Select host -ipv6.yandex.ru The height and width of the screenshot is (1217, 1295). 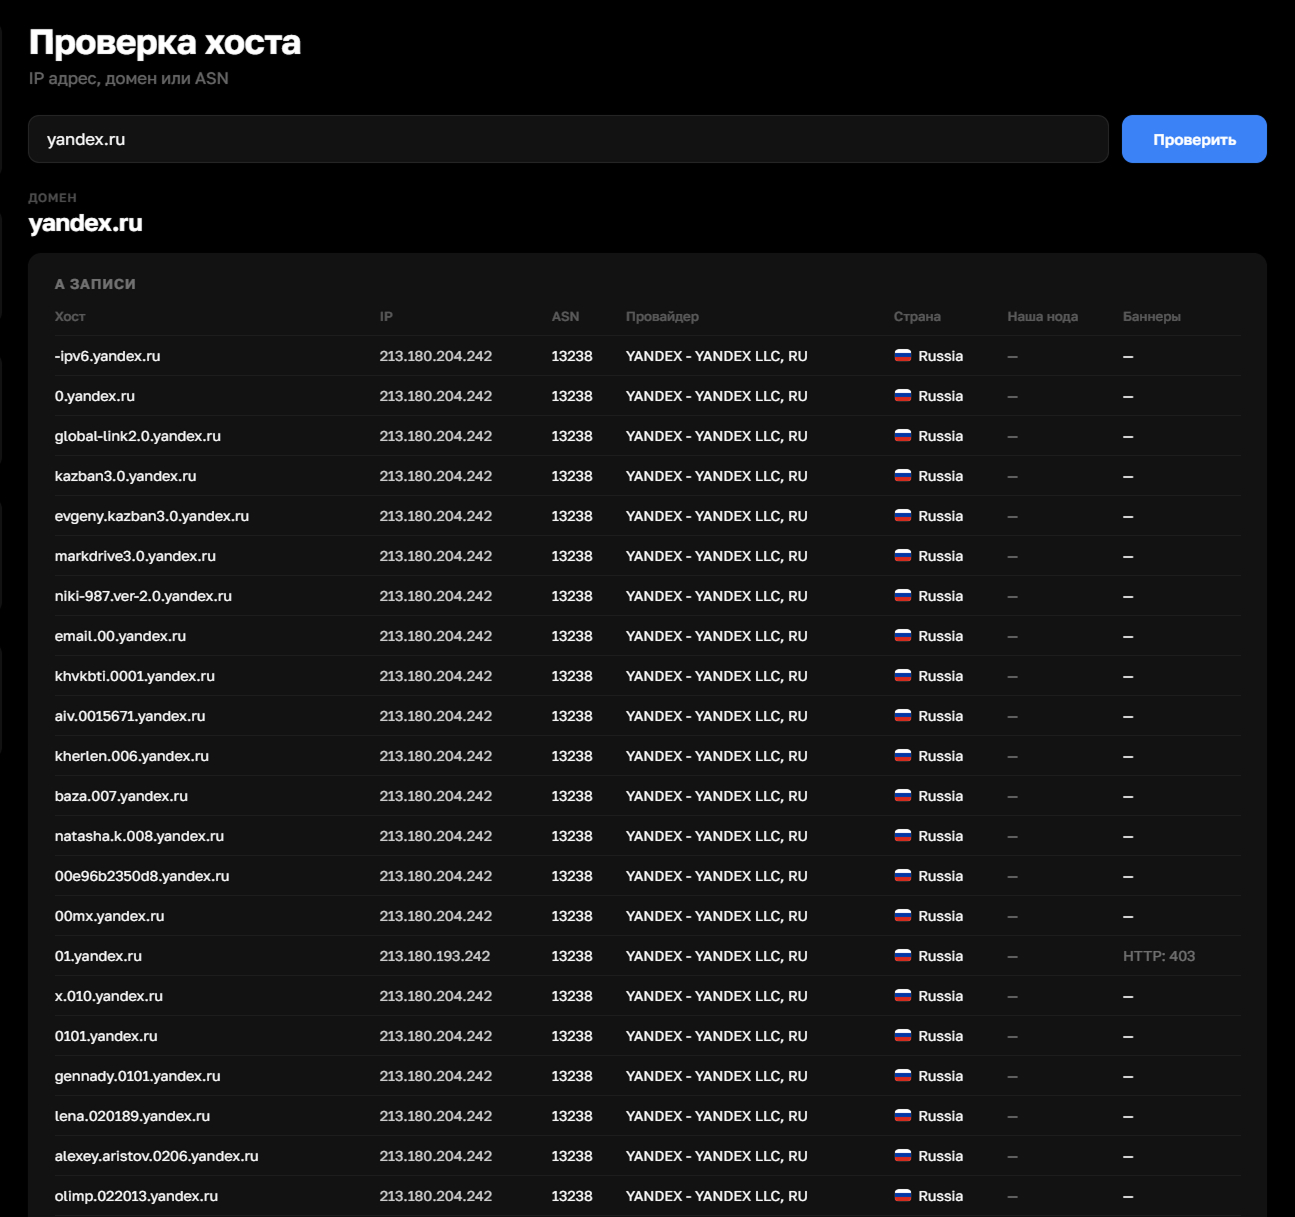click(107, 356)
